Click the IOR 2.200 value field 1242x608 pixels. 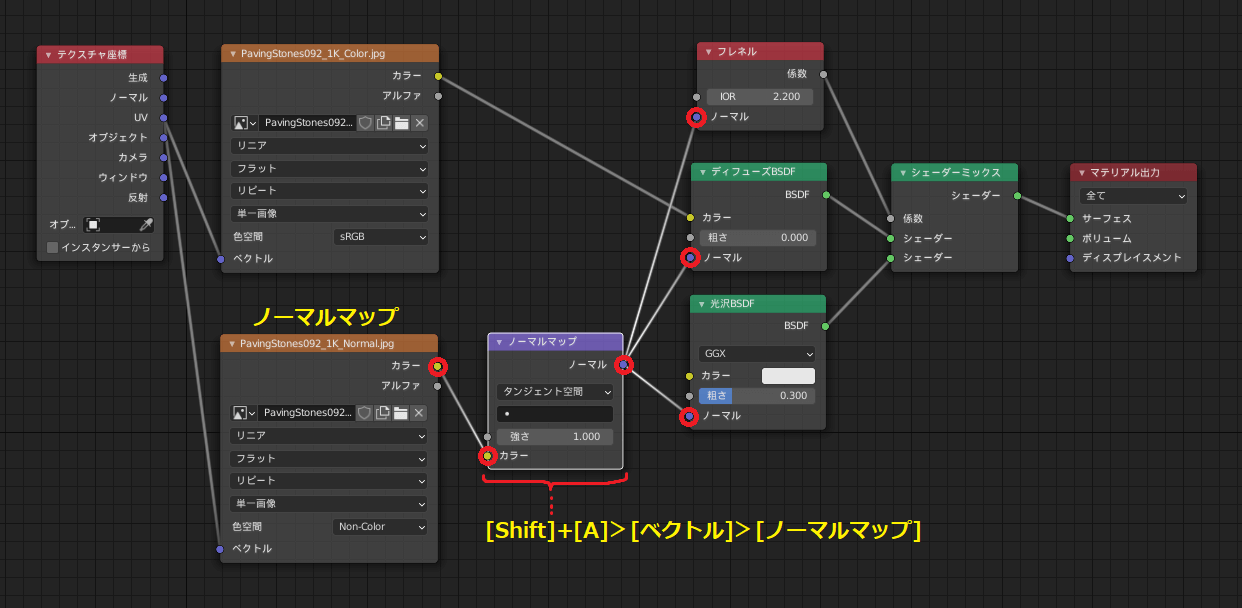click(760, 97)
